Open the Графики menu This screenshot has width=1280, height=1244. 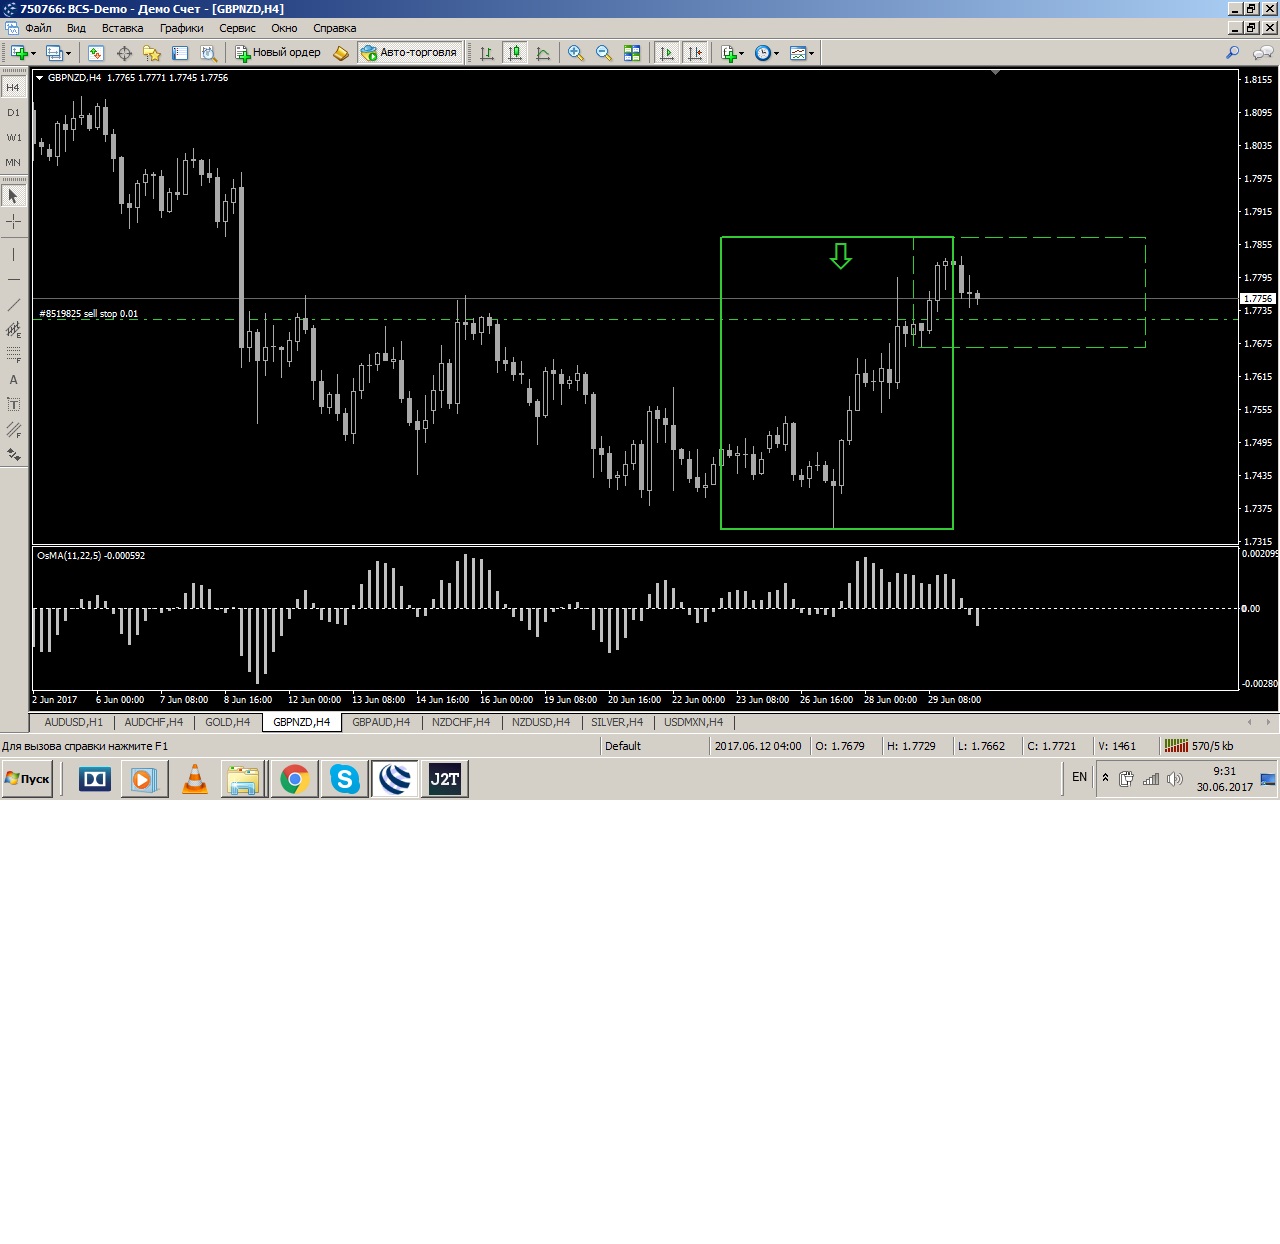point(181,28)
